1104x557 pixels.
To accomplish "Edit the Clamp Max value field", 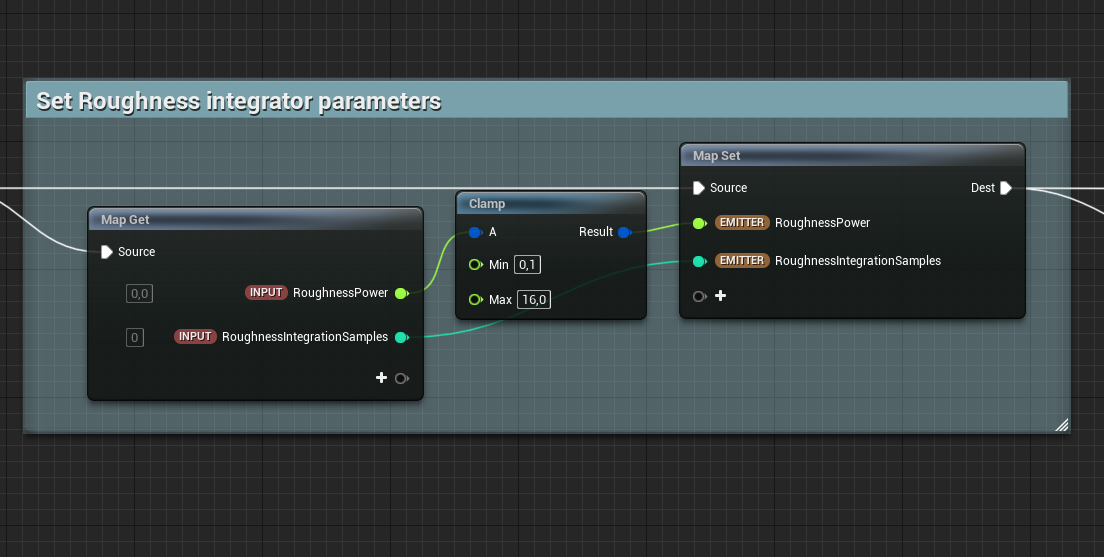I will [533, 300].
